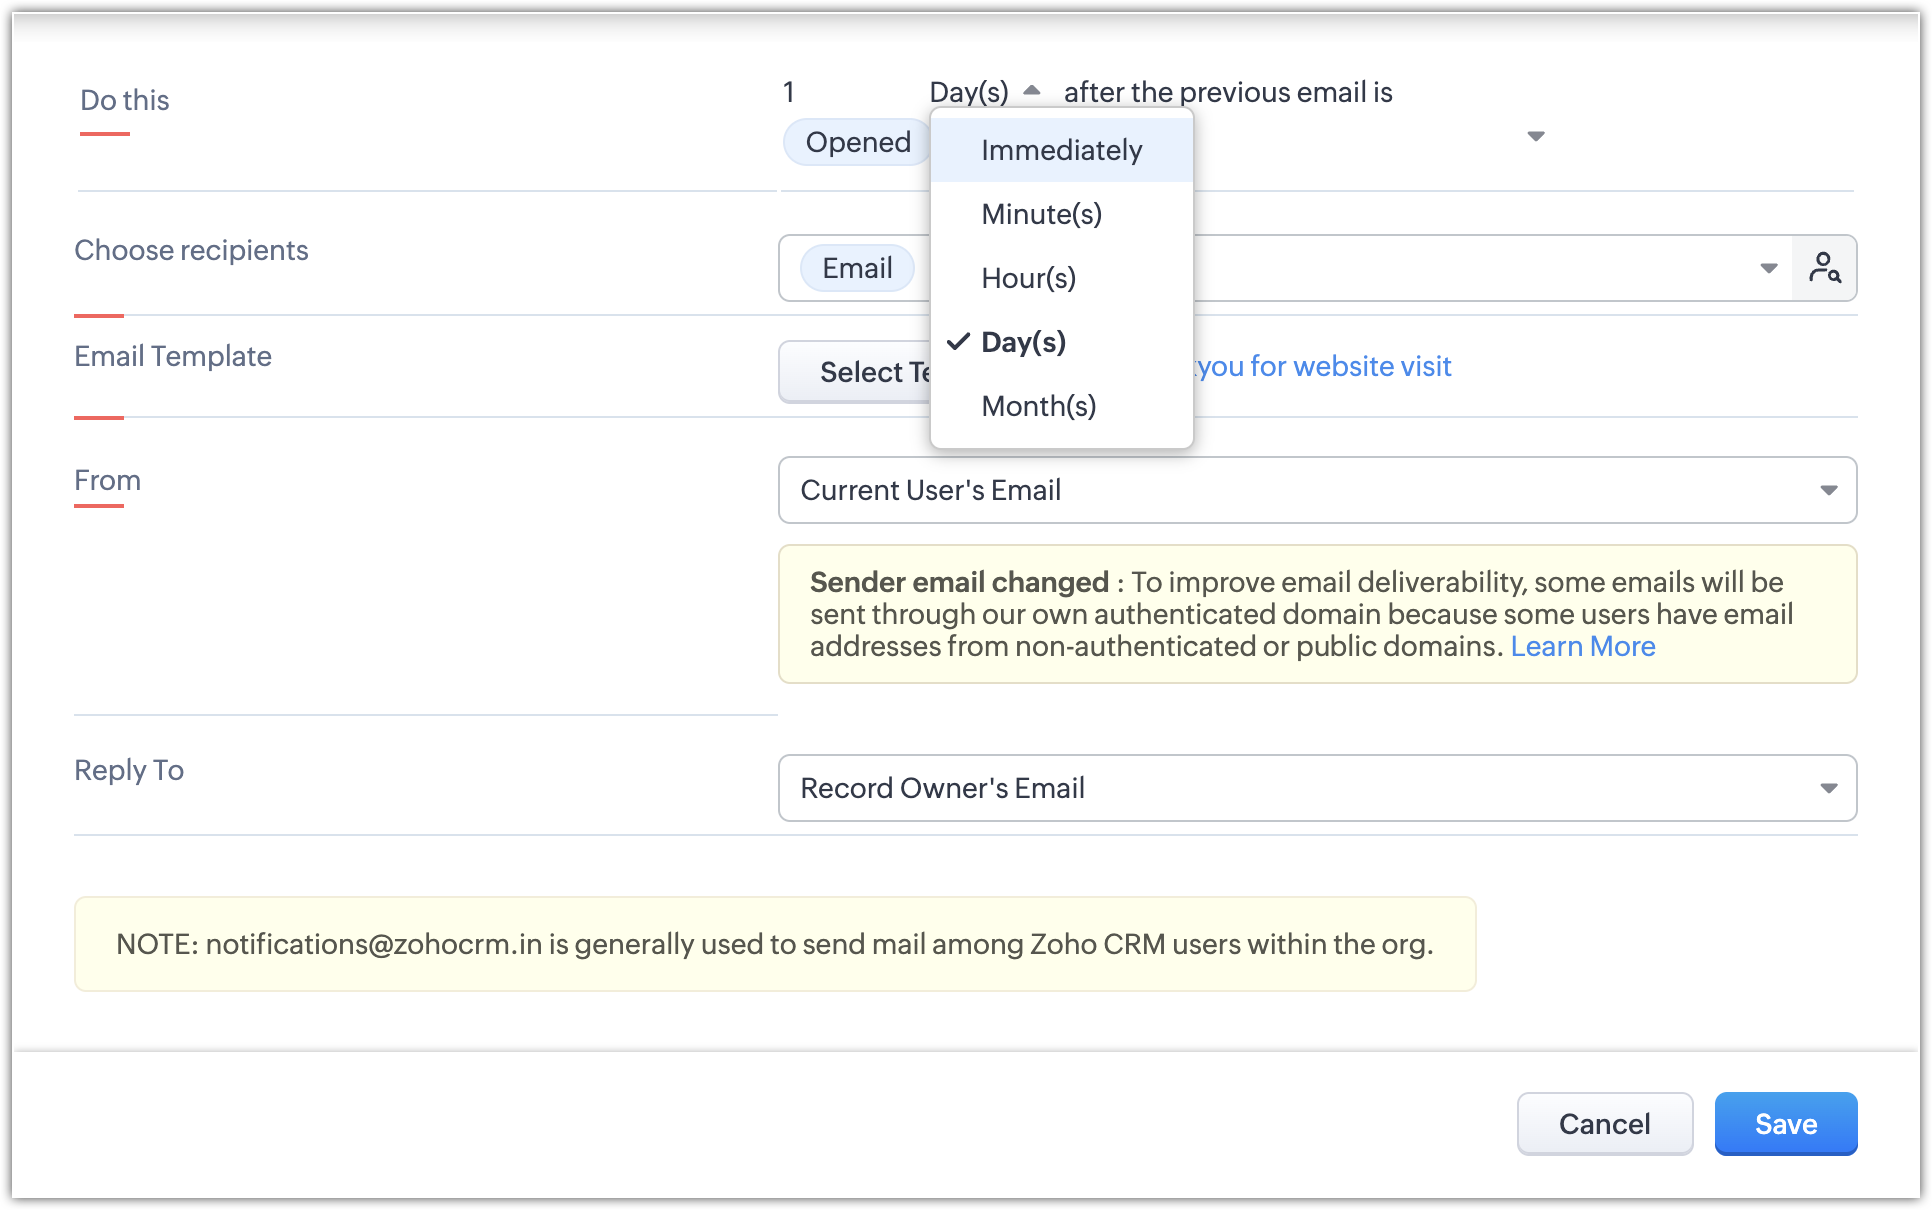Click the user lookup icon beside recipients
Image resolution: width=1932 pixels, height=1210 pixels.
pyautogui.click(x=1824, y=268)
